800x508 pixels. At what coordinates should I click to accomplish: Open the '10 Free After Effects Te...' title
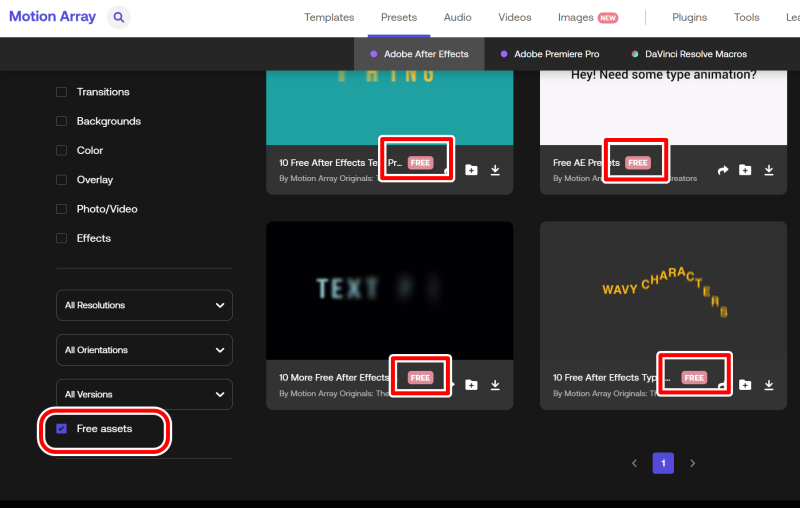pyautogui.click(x=340, y=163)
